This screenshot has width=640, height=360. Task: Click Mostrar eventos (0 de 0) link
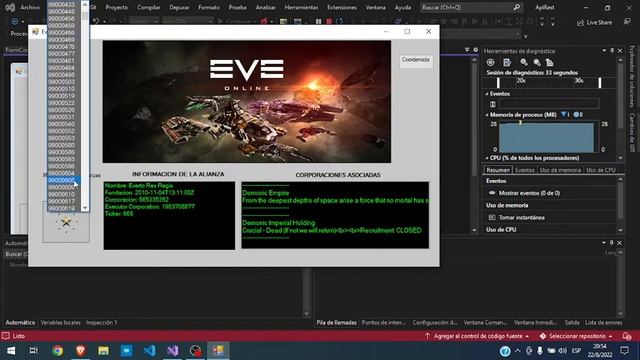[529, 193]
